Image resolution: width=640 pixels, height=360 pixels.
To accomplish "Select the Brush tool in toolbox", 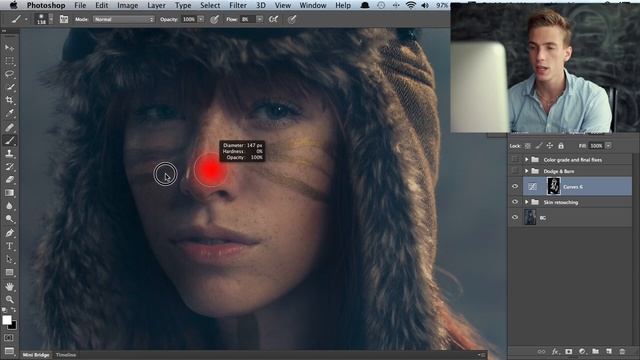I will point(9,140).
